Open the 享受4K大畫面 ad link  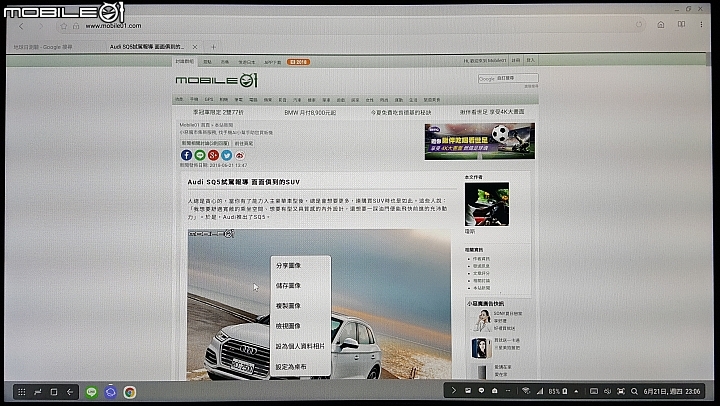click(492, 112)
